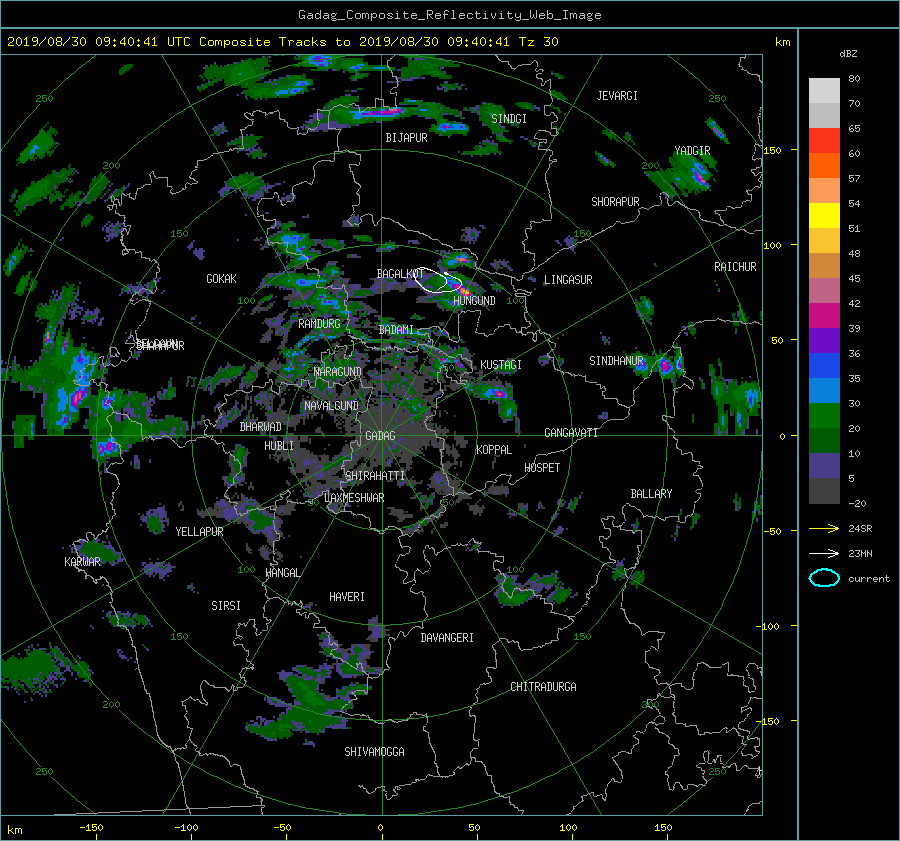The height and width of the screenshot is (841, 900).
Task: Select the yellow 54 dBZ color swatch
Action: point(824,215)
